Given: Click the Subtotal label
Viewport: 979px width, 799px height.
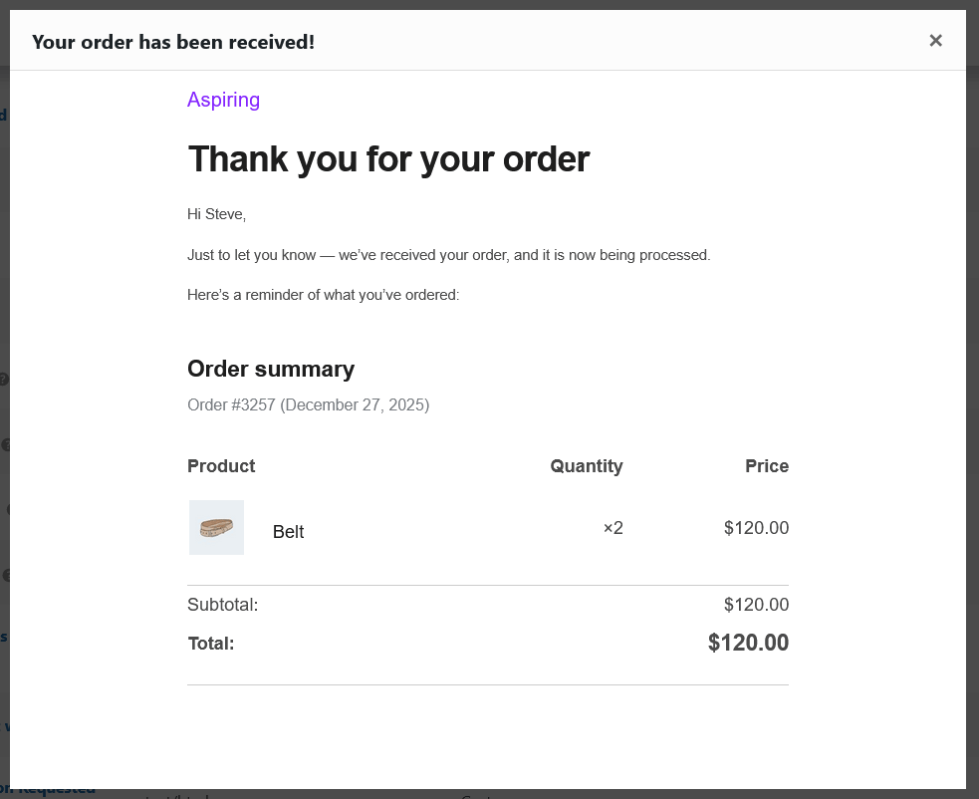Looking at the screenshot, I should tap(222, 605).
